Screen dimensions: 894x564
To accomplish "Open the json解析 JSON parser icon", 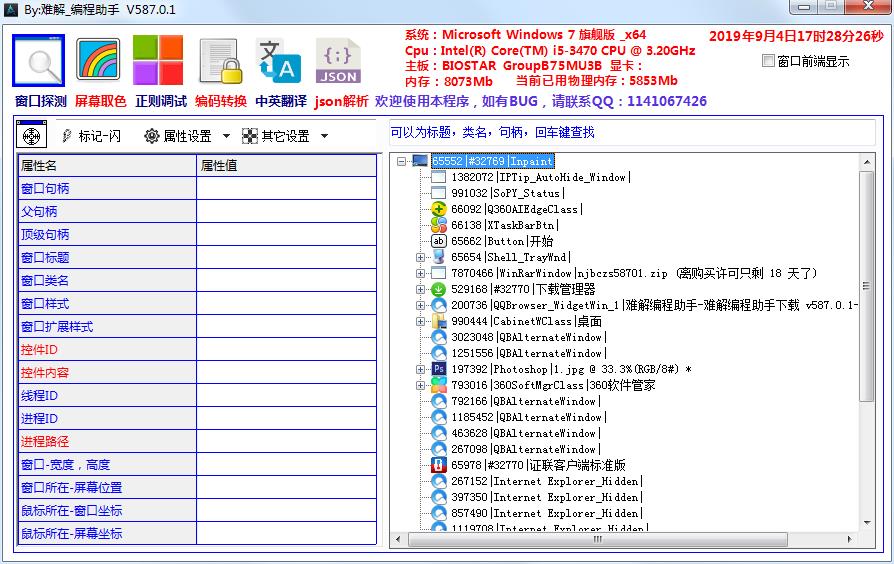I will click(x=338, y=62).
